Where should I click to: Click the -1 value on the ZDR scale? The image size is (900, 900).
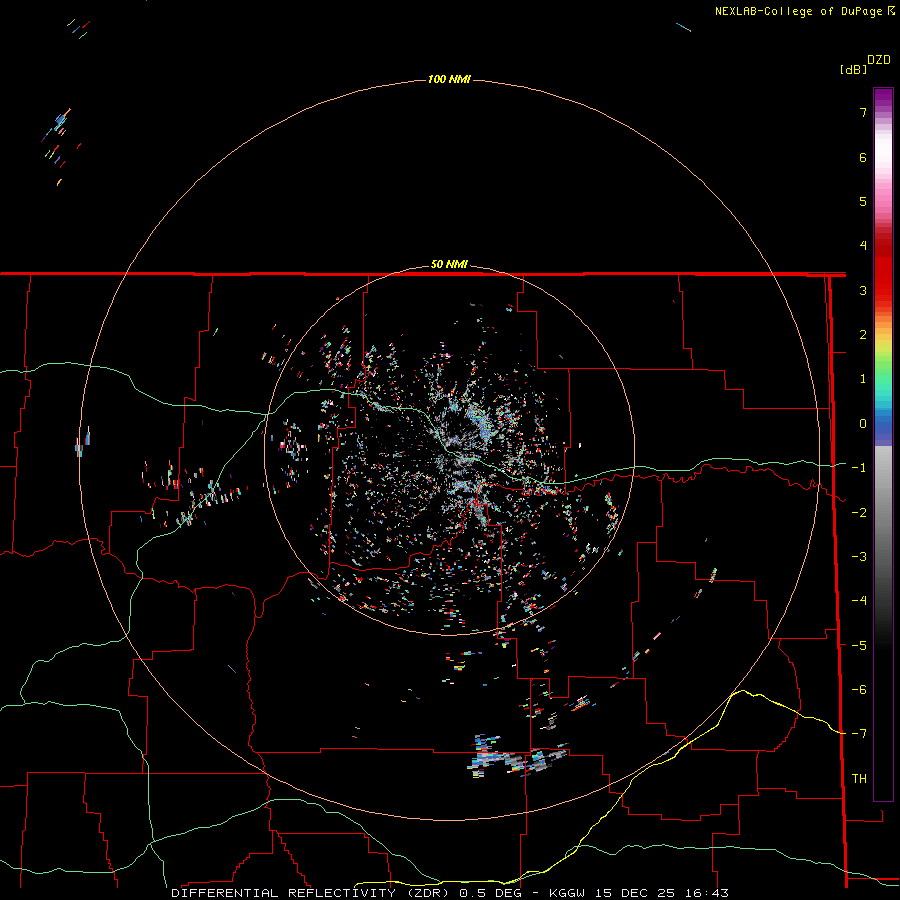[x=859, y=468]
